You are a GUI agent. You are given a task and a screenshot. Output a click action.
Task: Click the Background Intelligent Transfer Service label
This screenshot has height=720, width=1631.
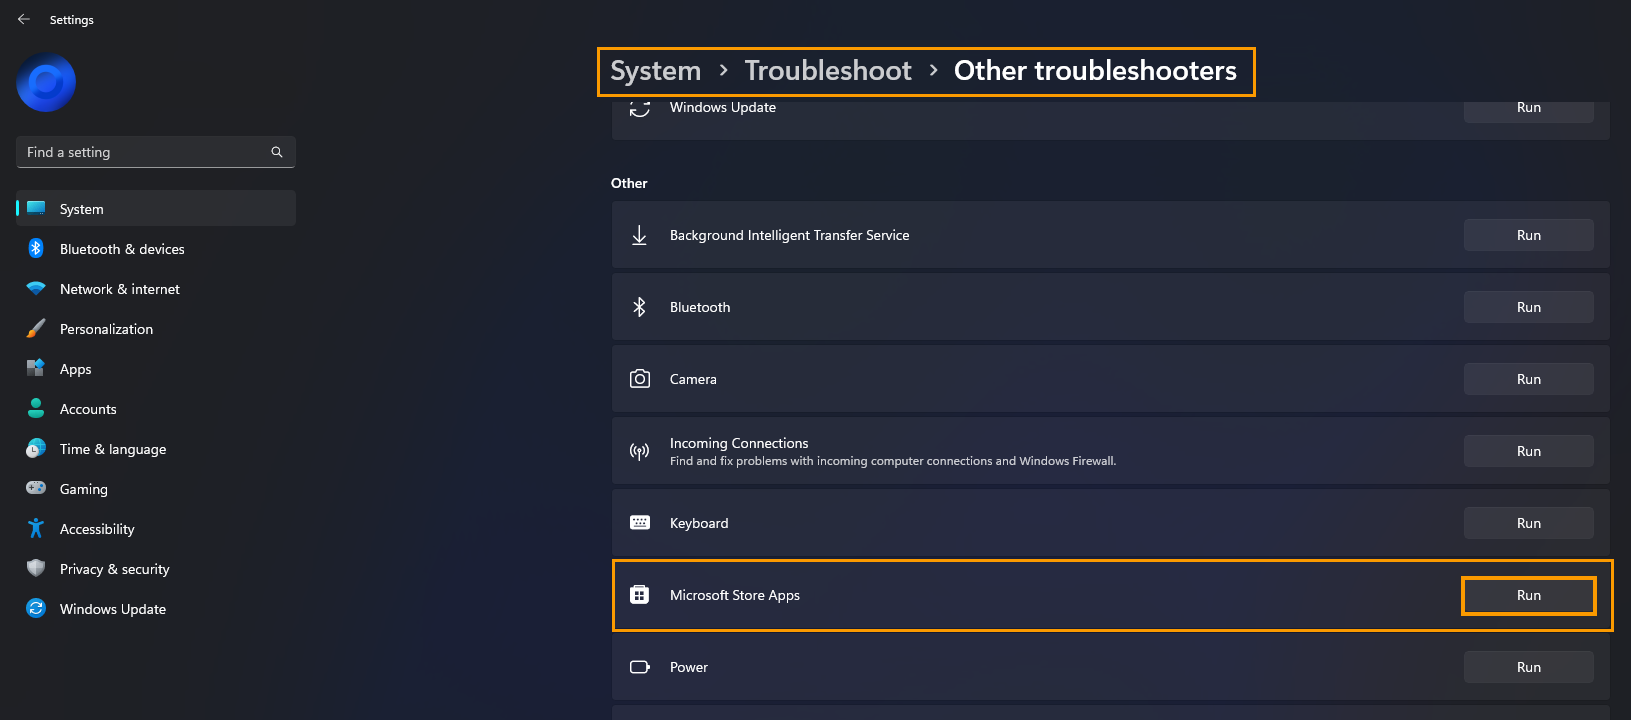click(790, 235)
